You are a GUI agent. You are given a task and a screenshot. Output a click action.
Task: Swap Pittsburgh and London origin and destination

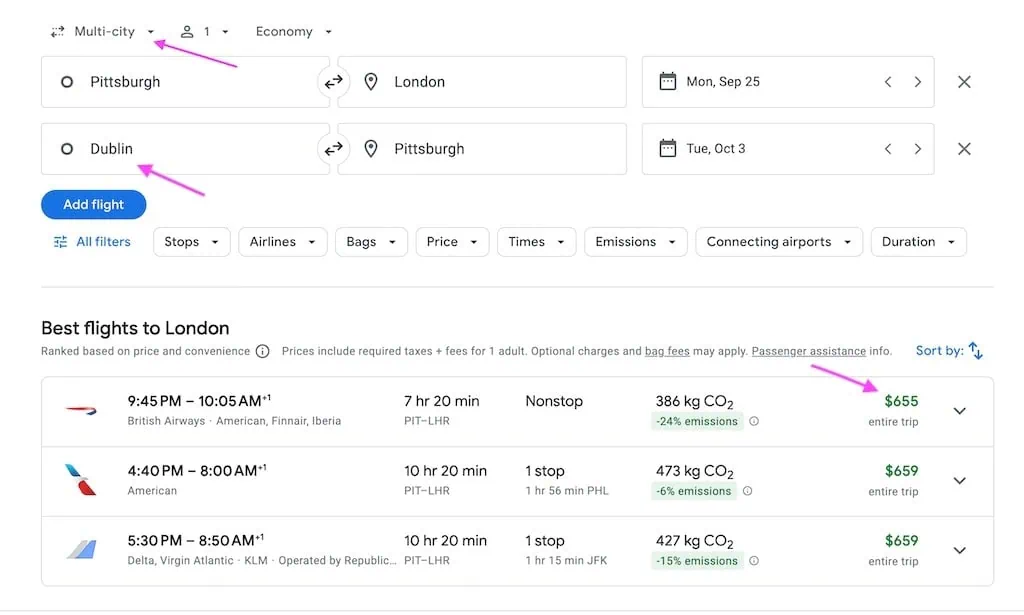(334, 82)
